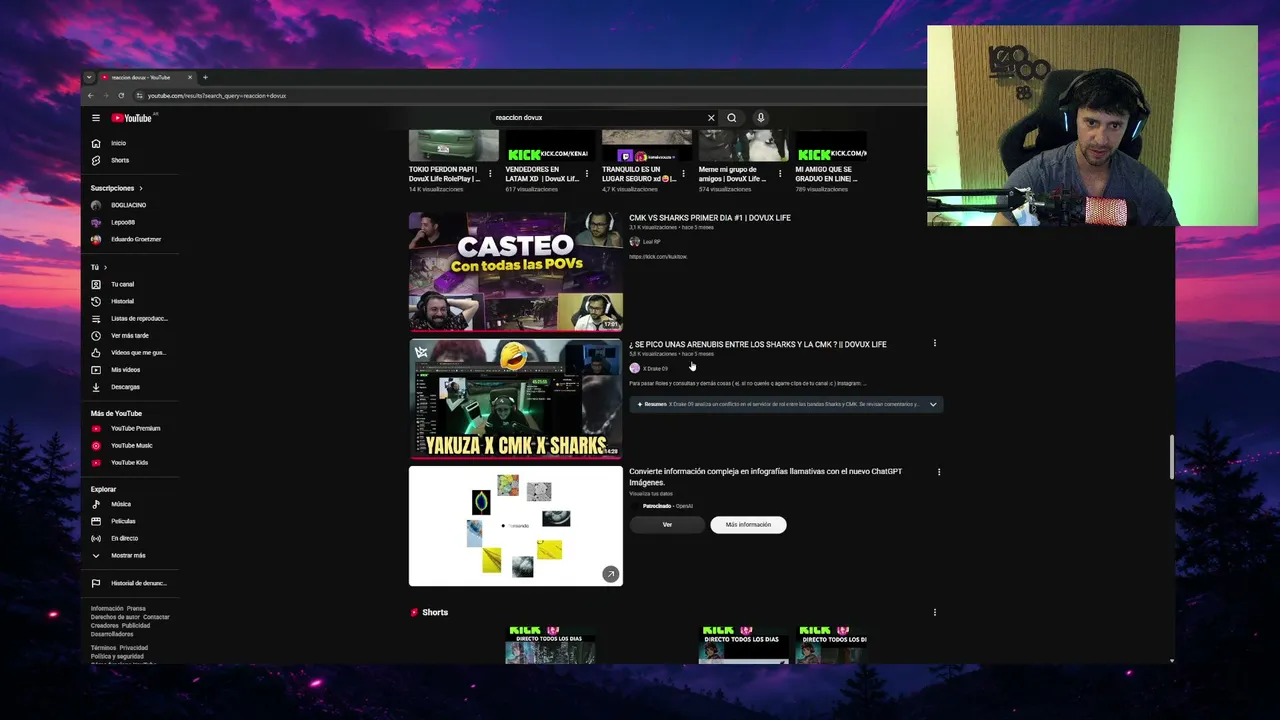Play the CASTEO con todas las POVs thumbnail
The width and height of the screenshot is (1280, 720).
coord(516,271)
